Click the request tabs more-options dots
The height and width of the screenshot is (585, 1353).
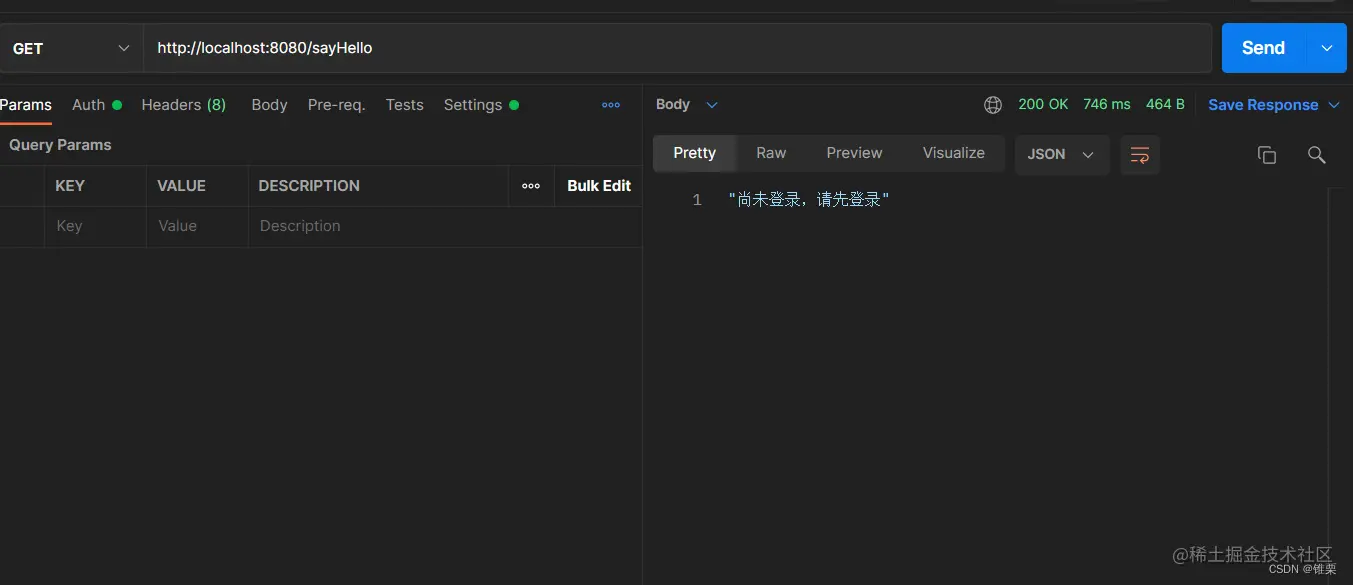(x=611, y=105)
